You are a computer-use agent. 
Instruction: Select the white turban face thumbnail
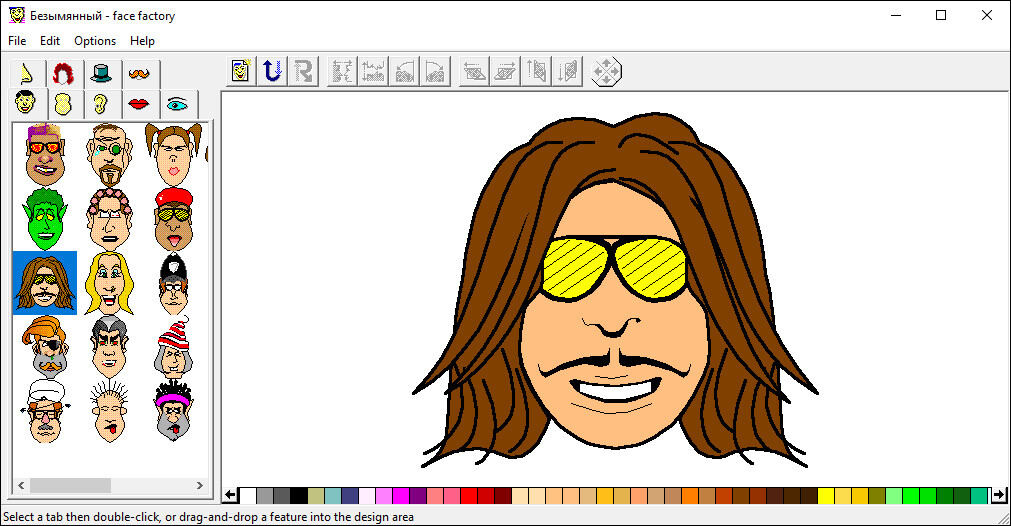44,411
